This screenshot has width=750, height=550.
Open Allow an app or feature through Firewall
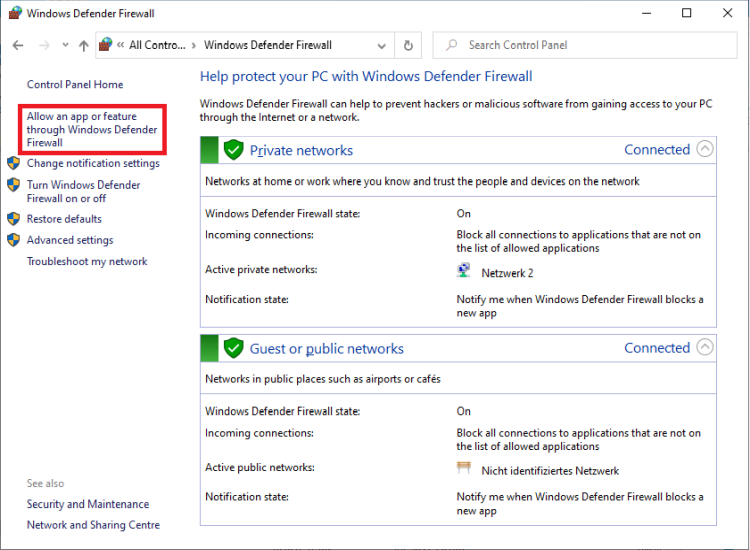tap(92, 130)
